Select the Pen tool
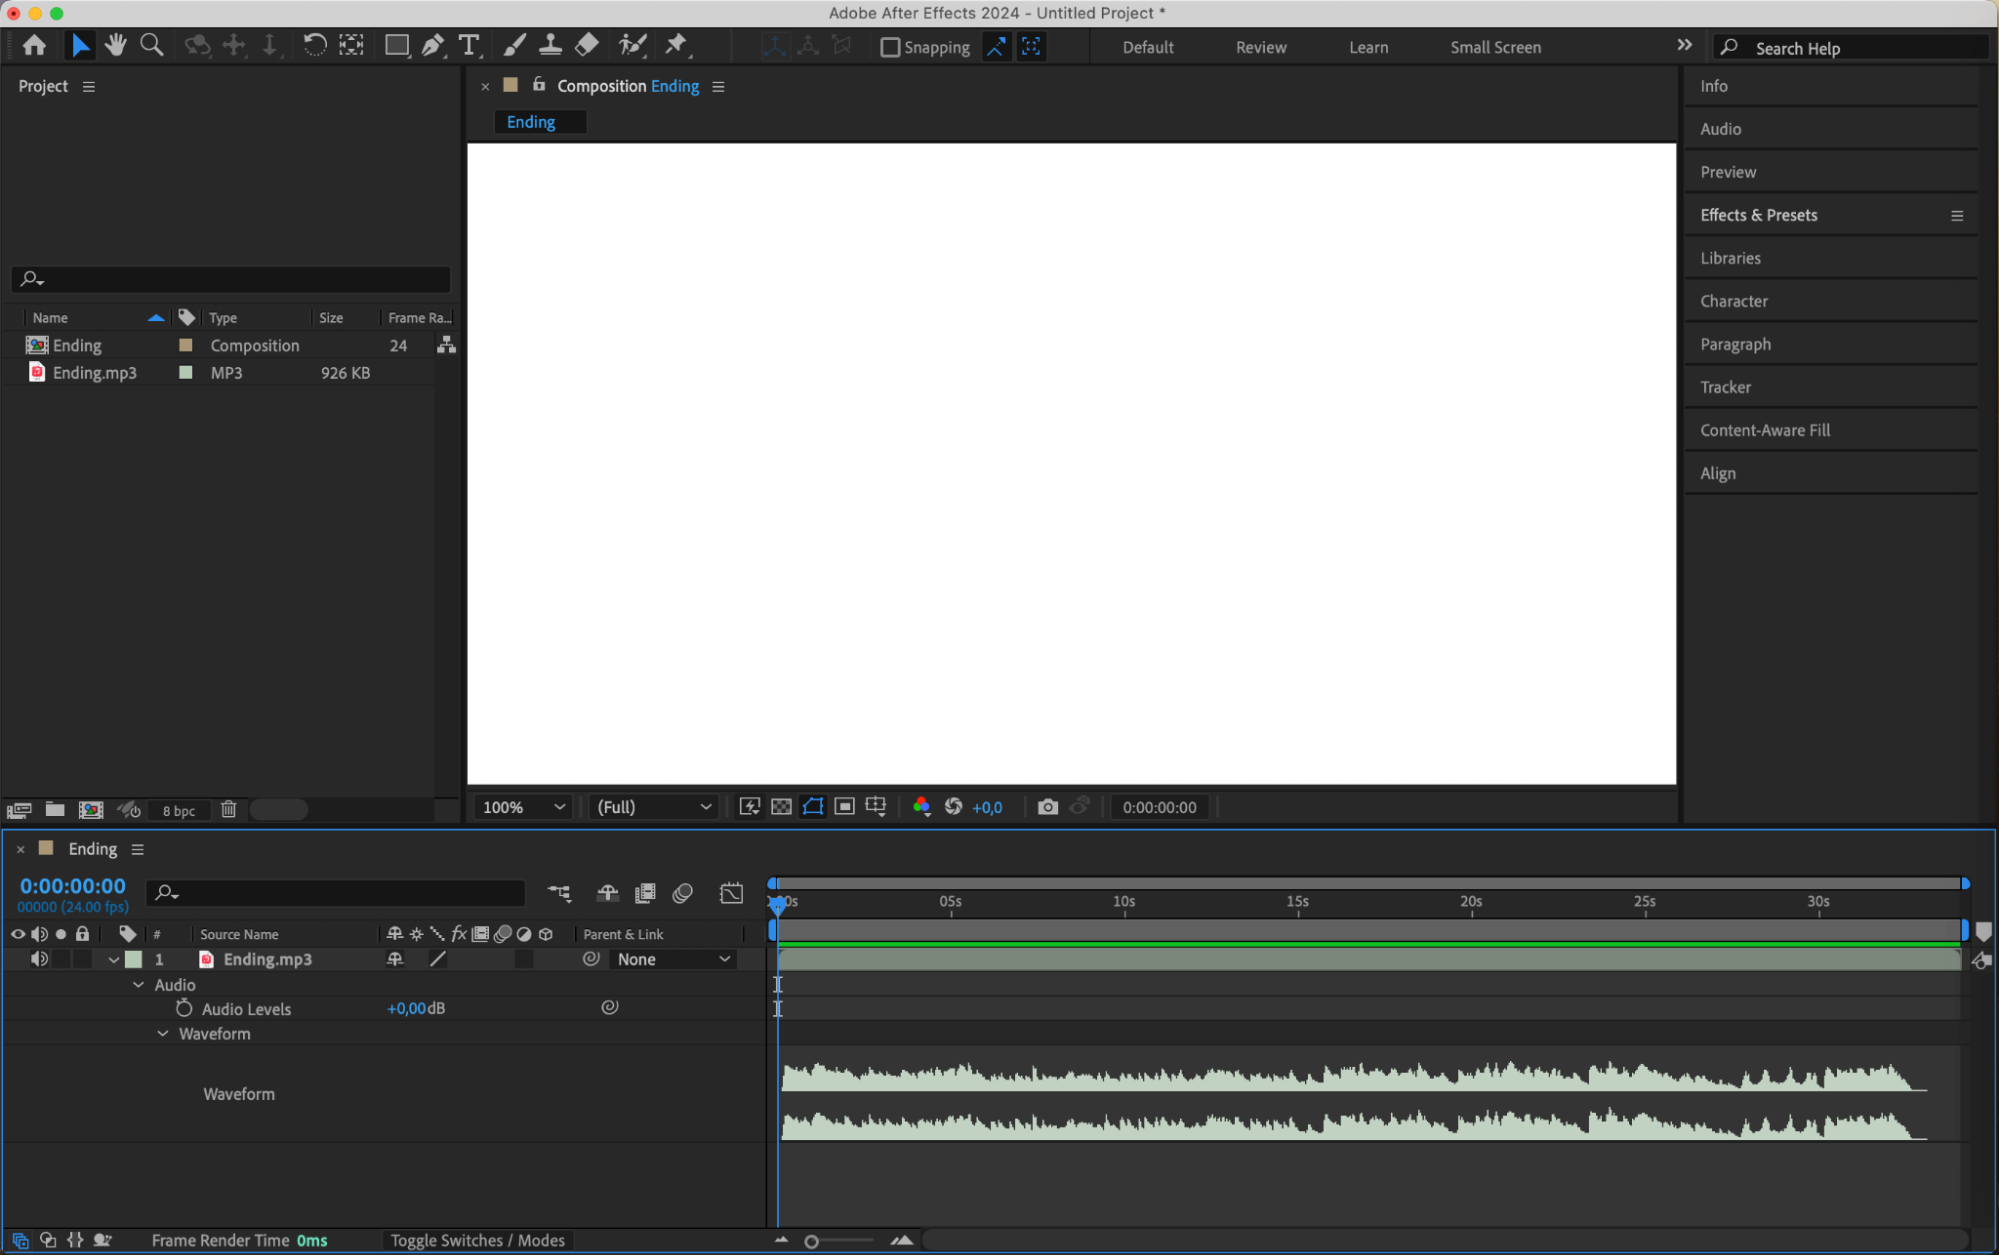 coord(433,45)
